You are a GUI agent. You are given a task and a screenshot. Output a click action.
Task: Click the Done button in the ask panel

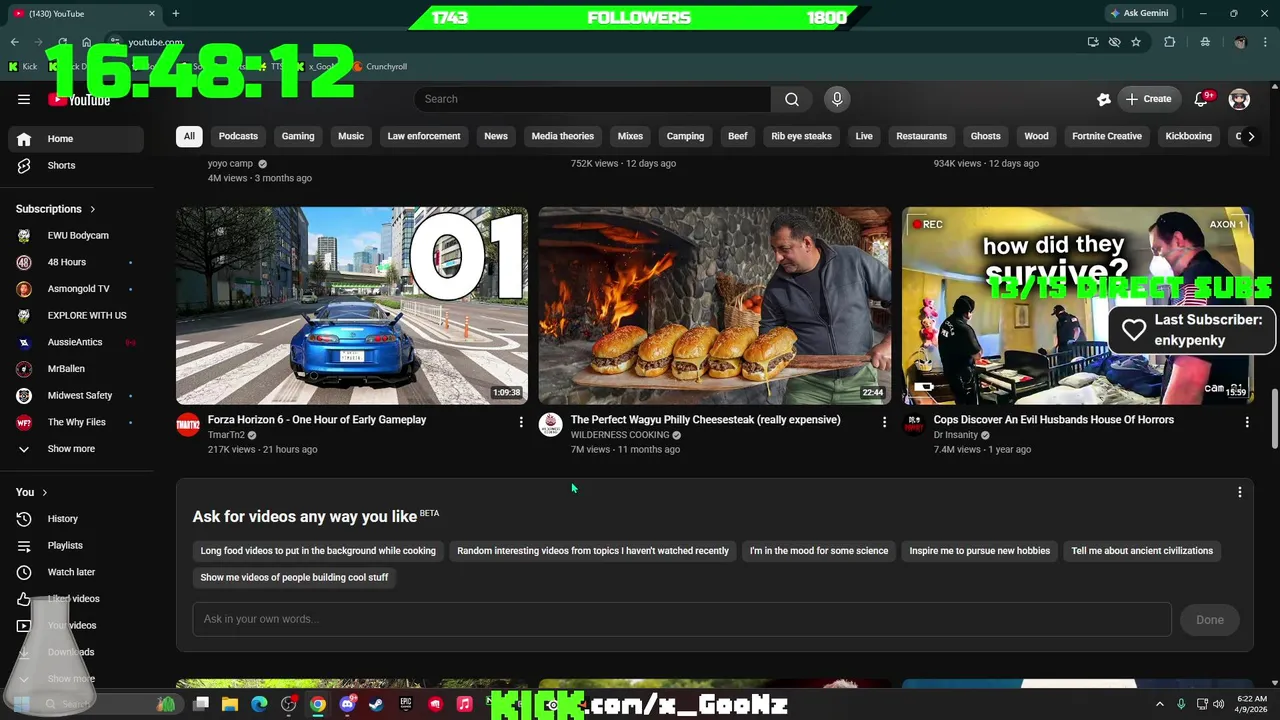coord(1210,620)
